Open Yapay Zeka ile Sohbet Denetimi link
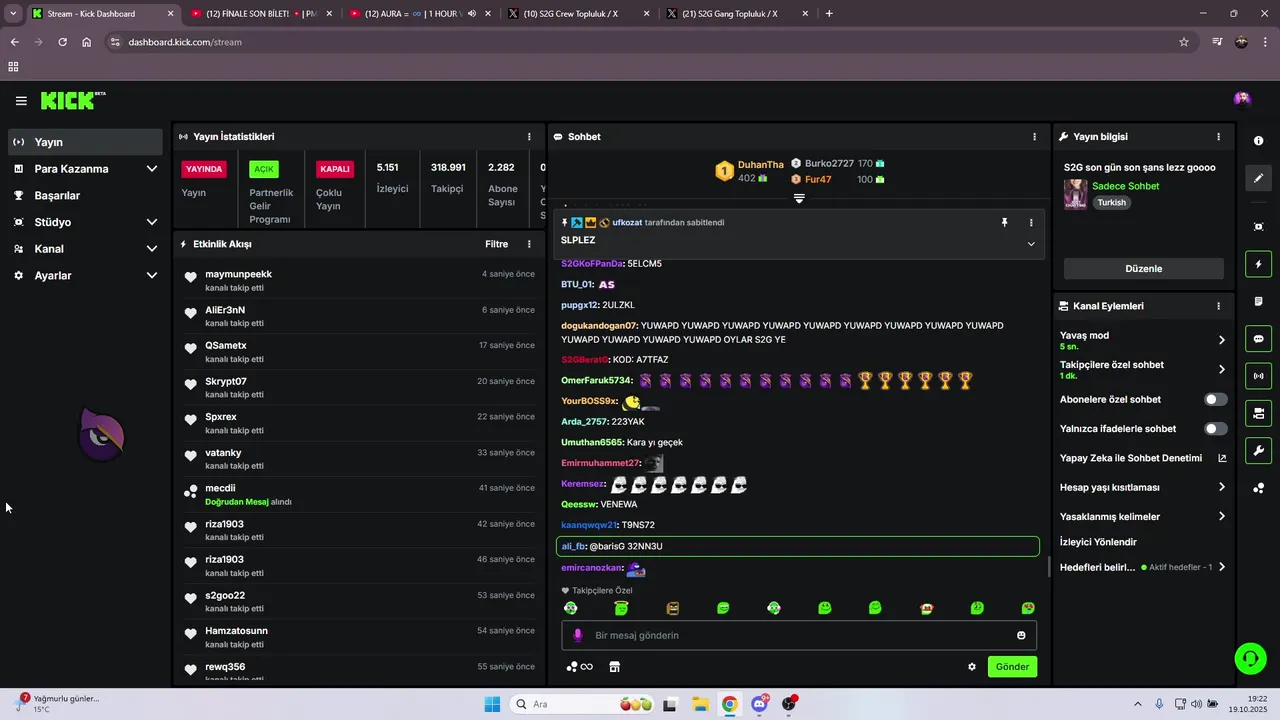The height and width of the screenshot is (720, 1280). click(x=1143, y=458)
